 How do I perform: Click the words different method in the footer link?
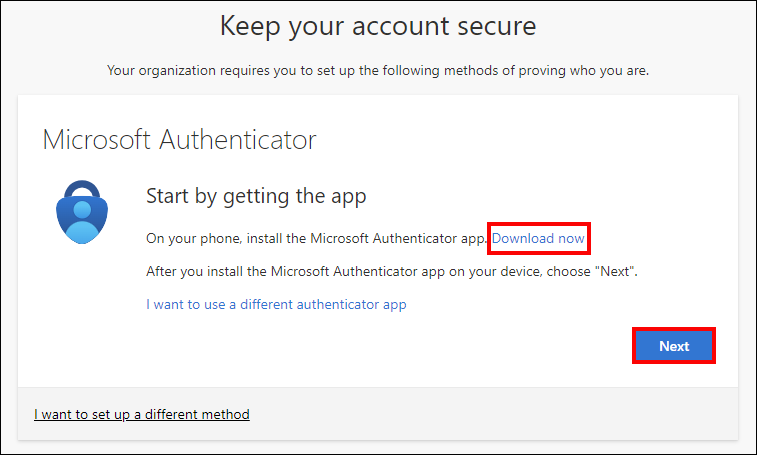pos(197,414)
